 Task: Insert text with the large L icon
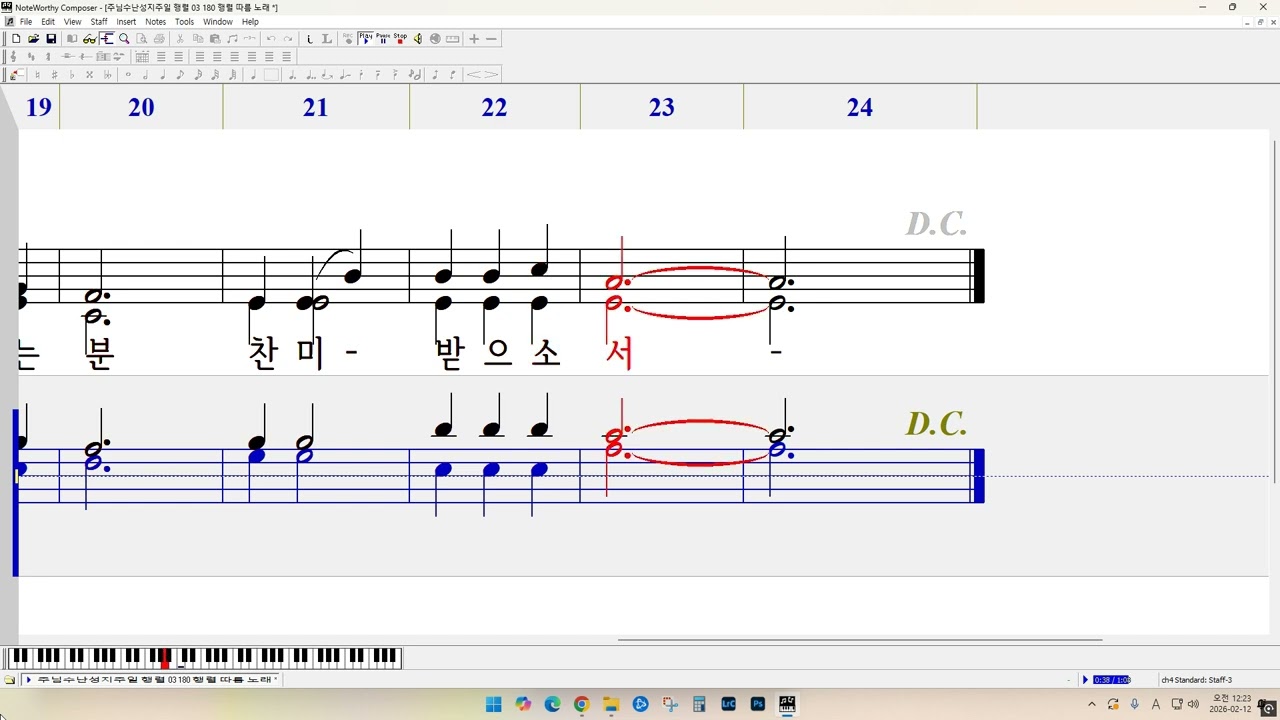[x=326, y=39]
